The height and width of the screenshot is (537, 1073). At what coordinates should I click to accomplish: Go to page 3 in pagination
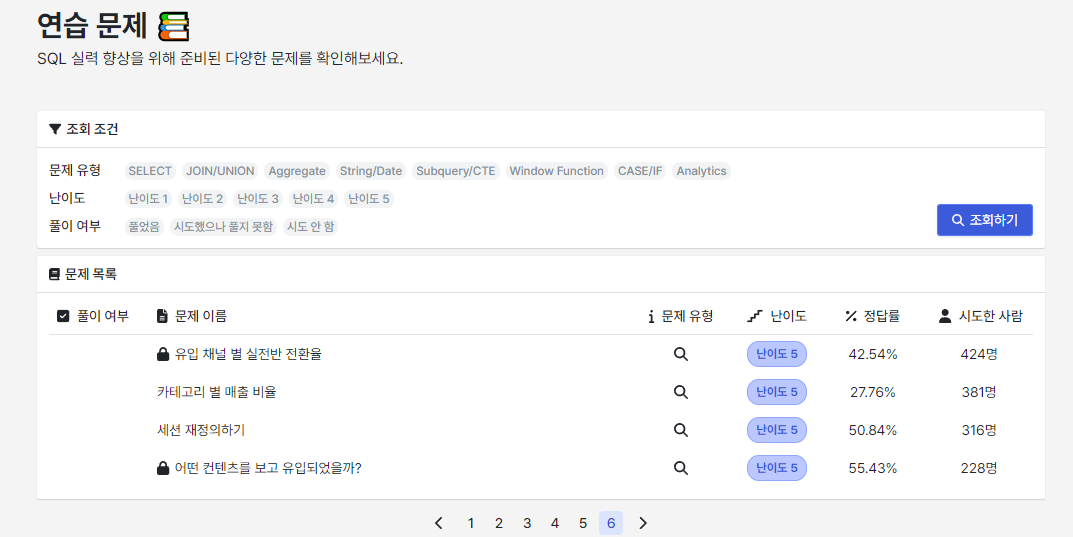click(527, 523)
